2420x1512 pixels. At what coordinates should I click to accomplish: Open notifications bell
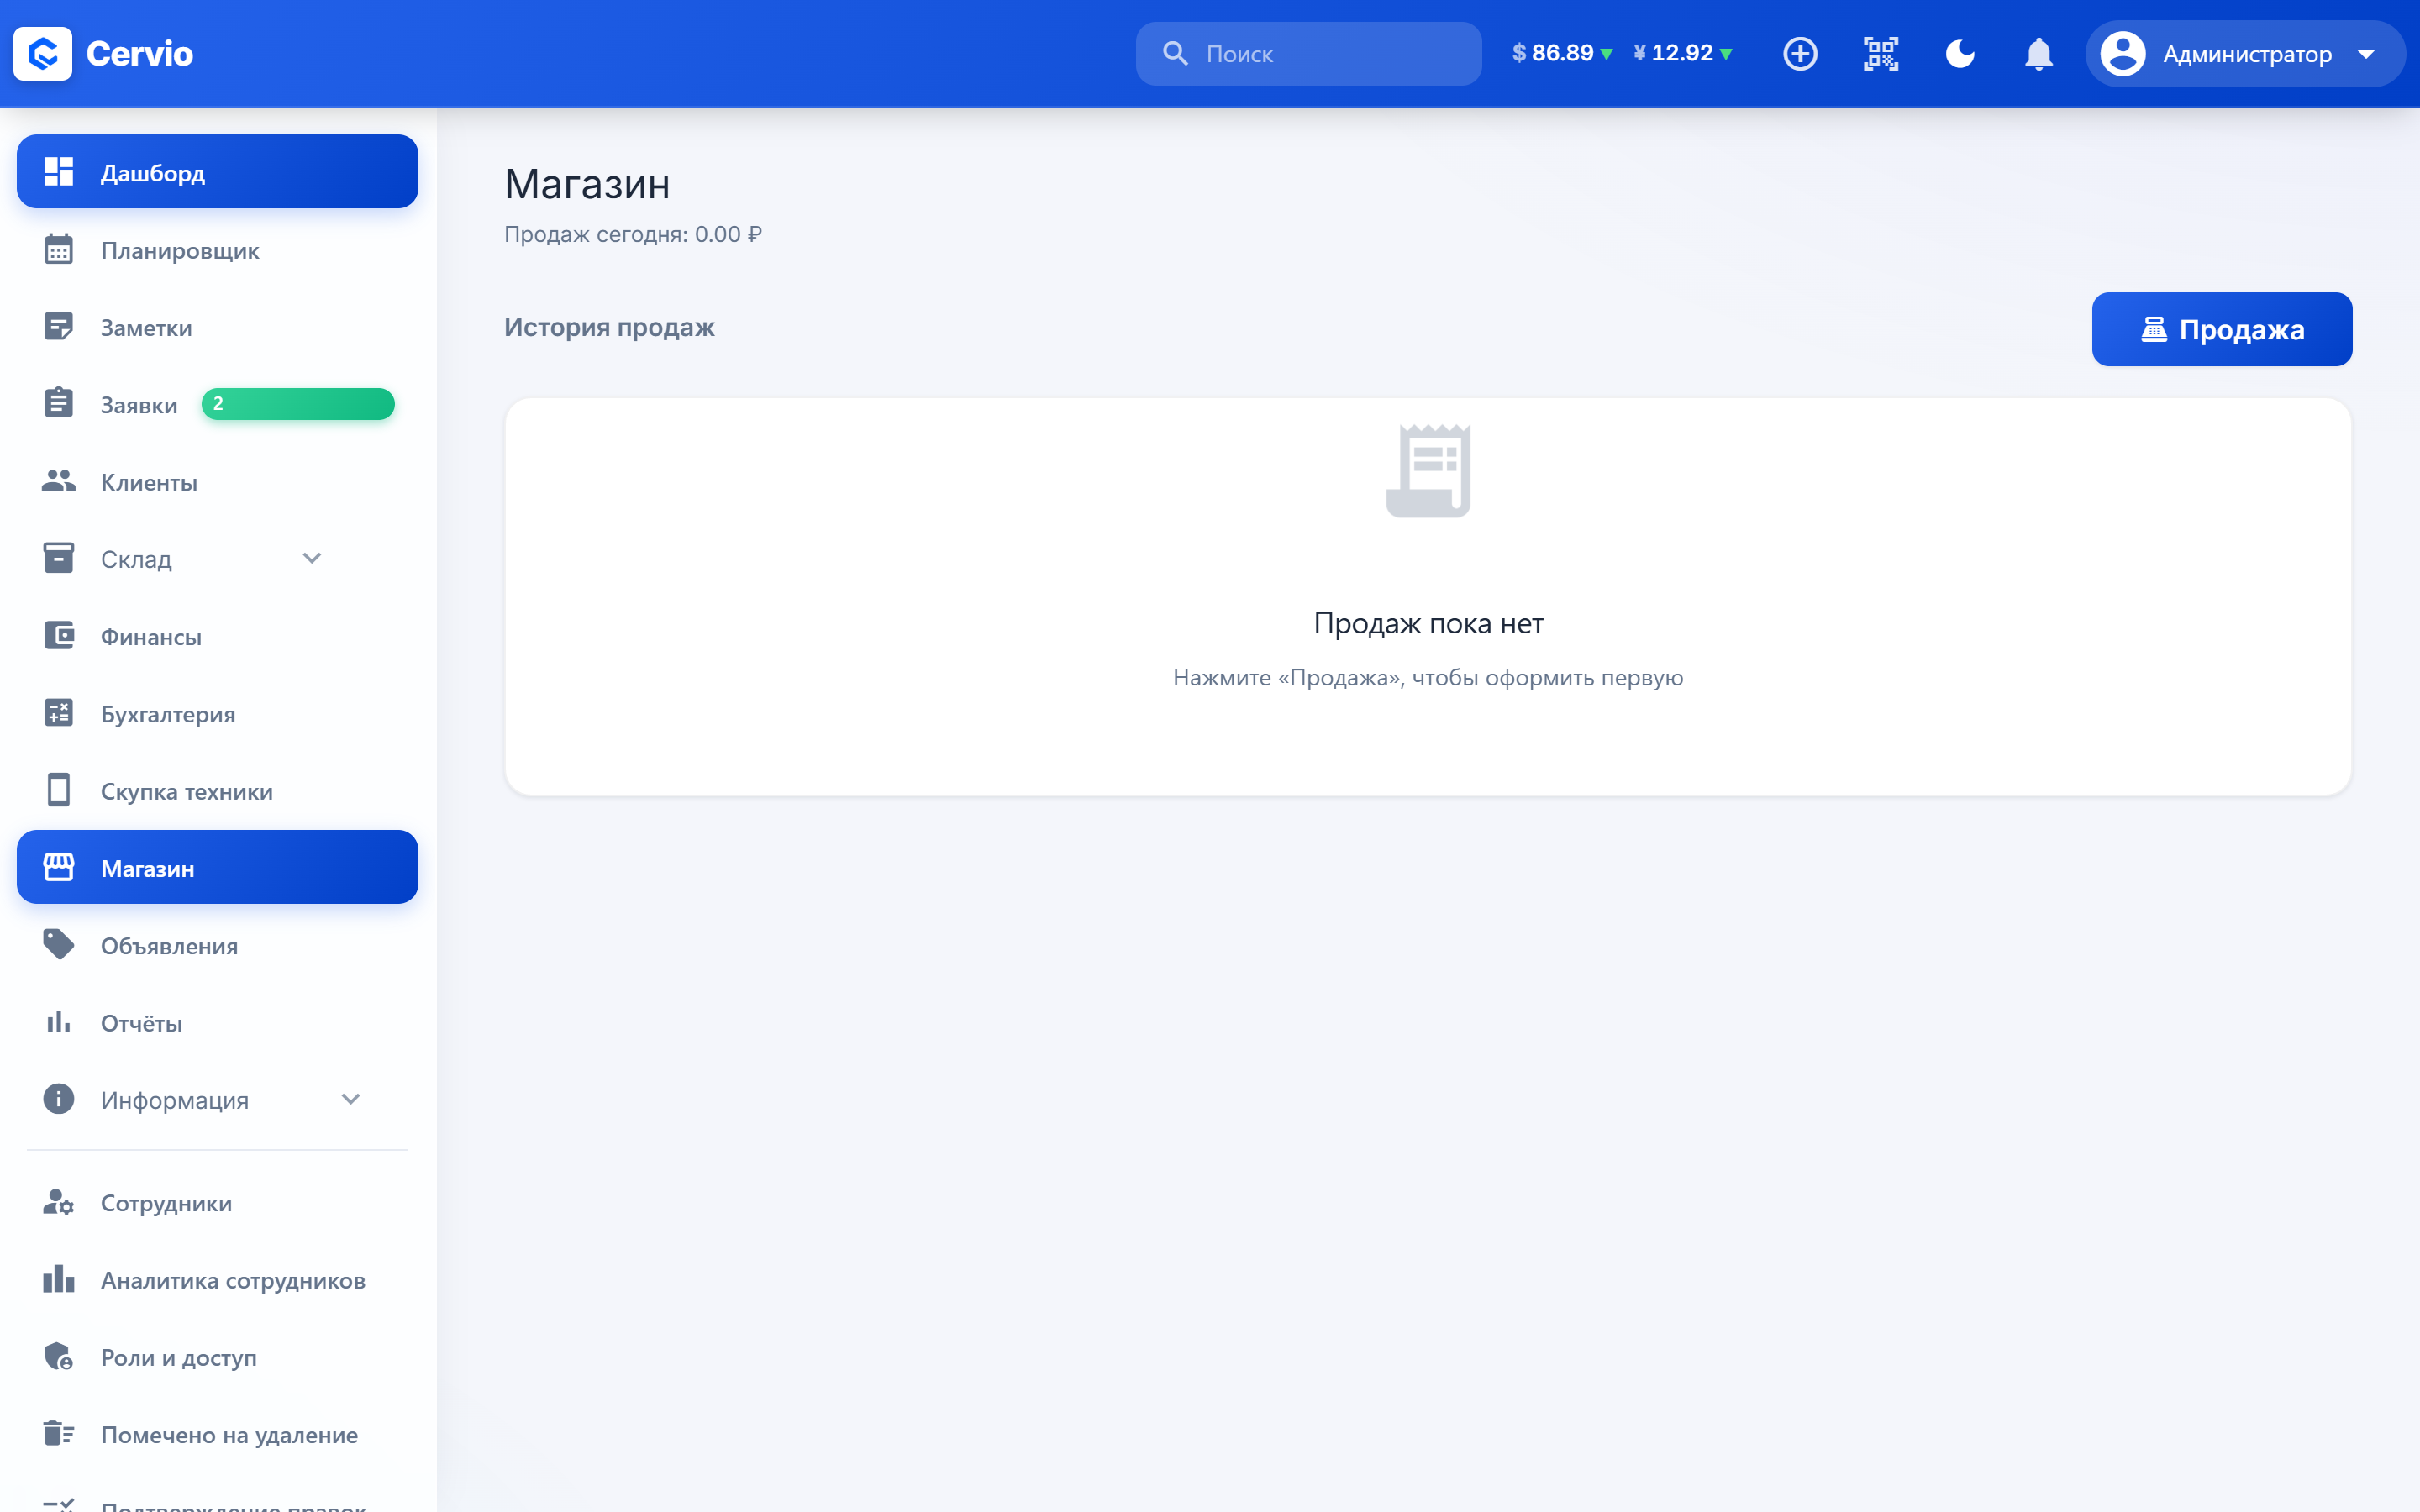click(2038, 53)
